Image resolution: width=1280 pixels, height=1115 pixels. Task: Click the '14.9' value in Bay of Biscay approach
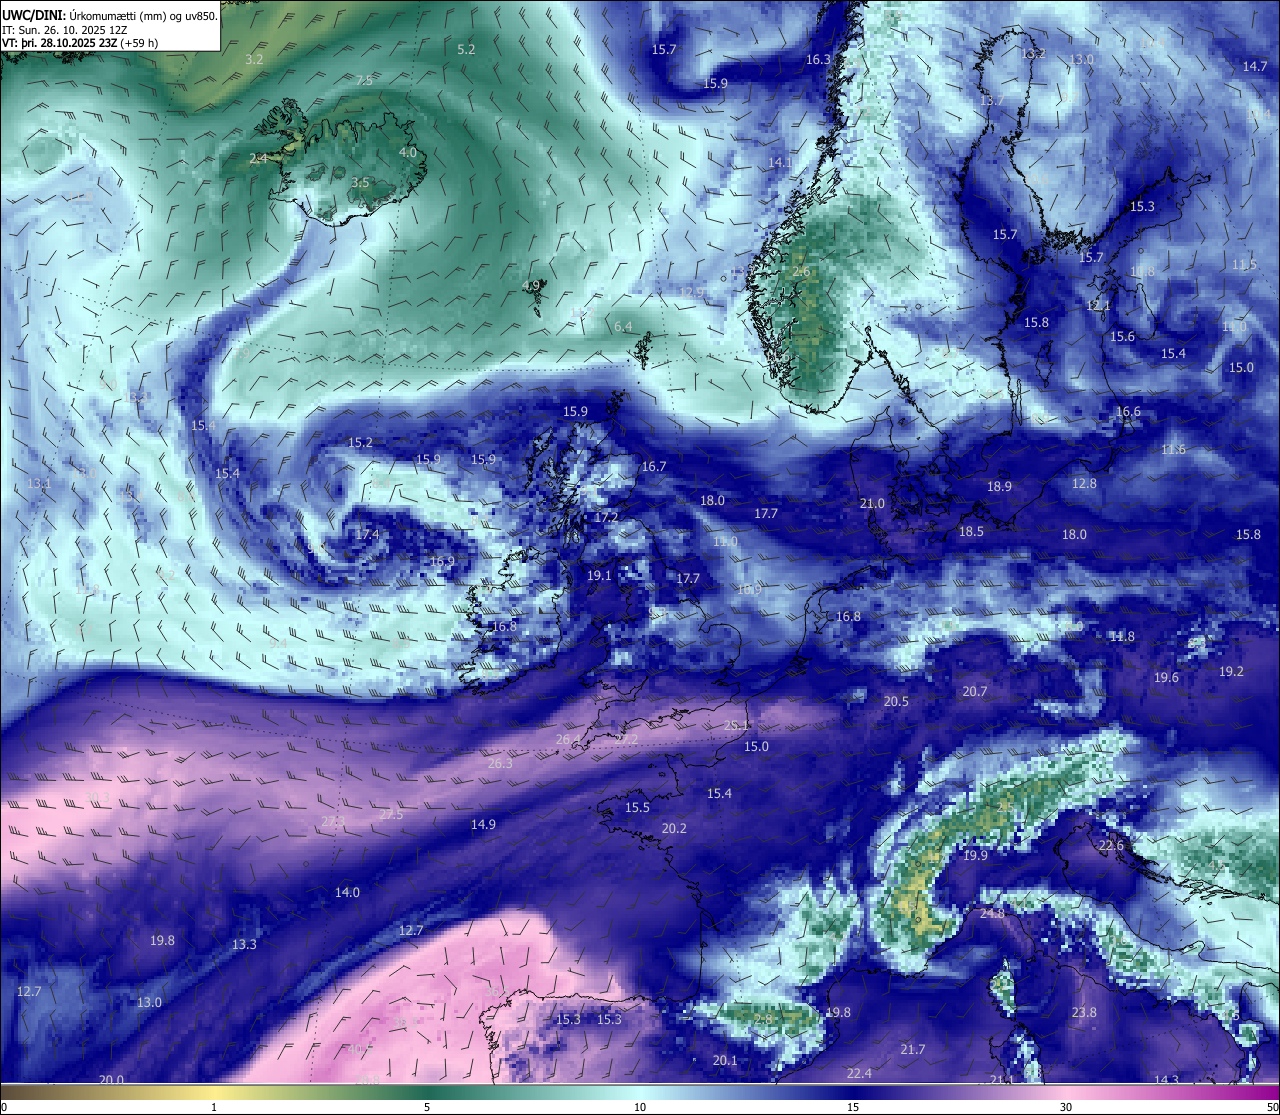pyautogui.click(x=483, y=825)
